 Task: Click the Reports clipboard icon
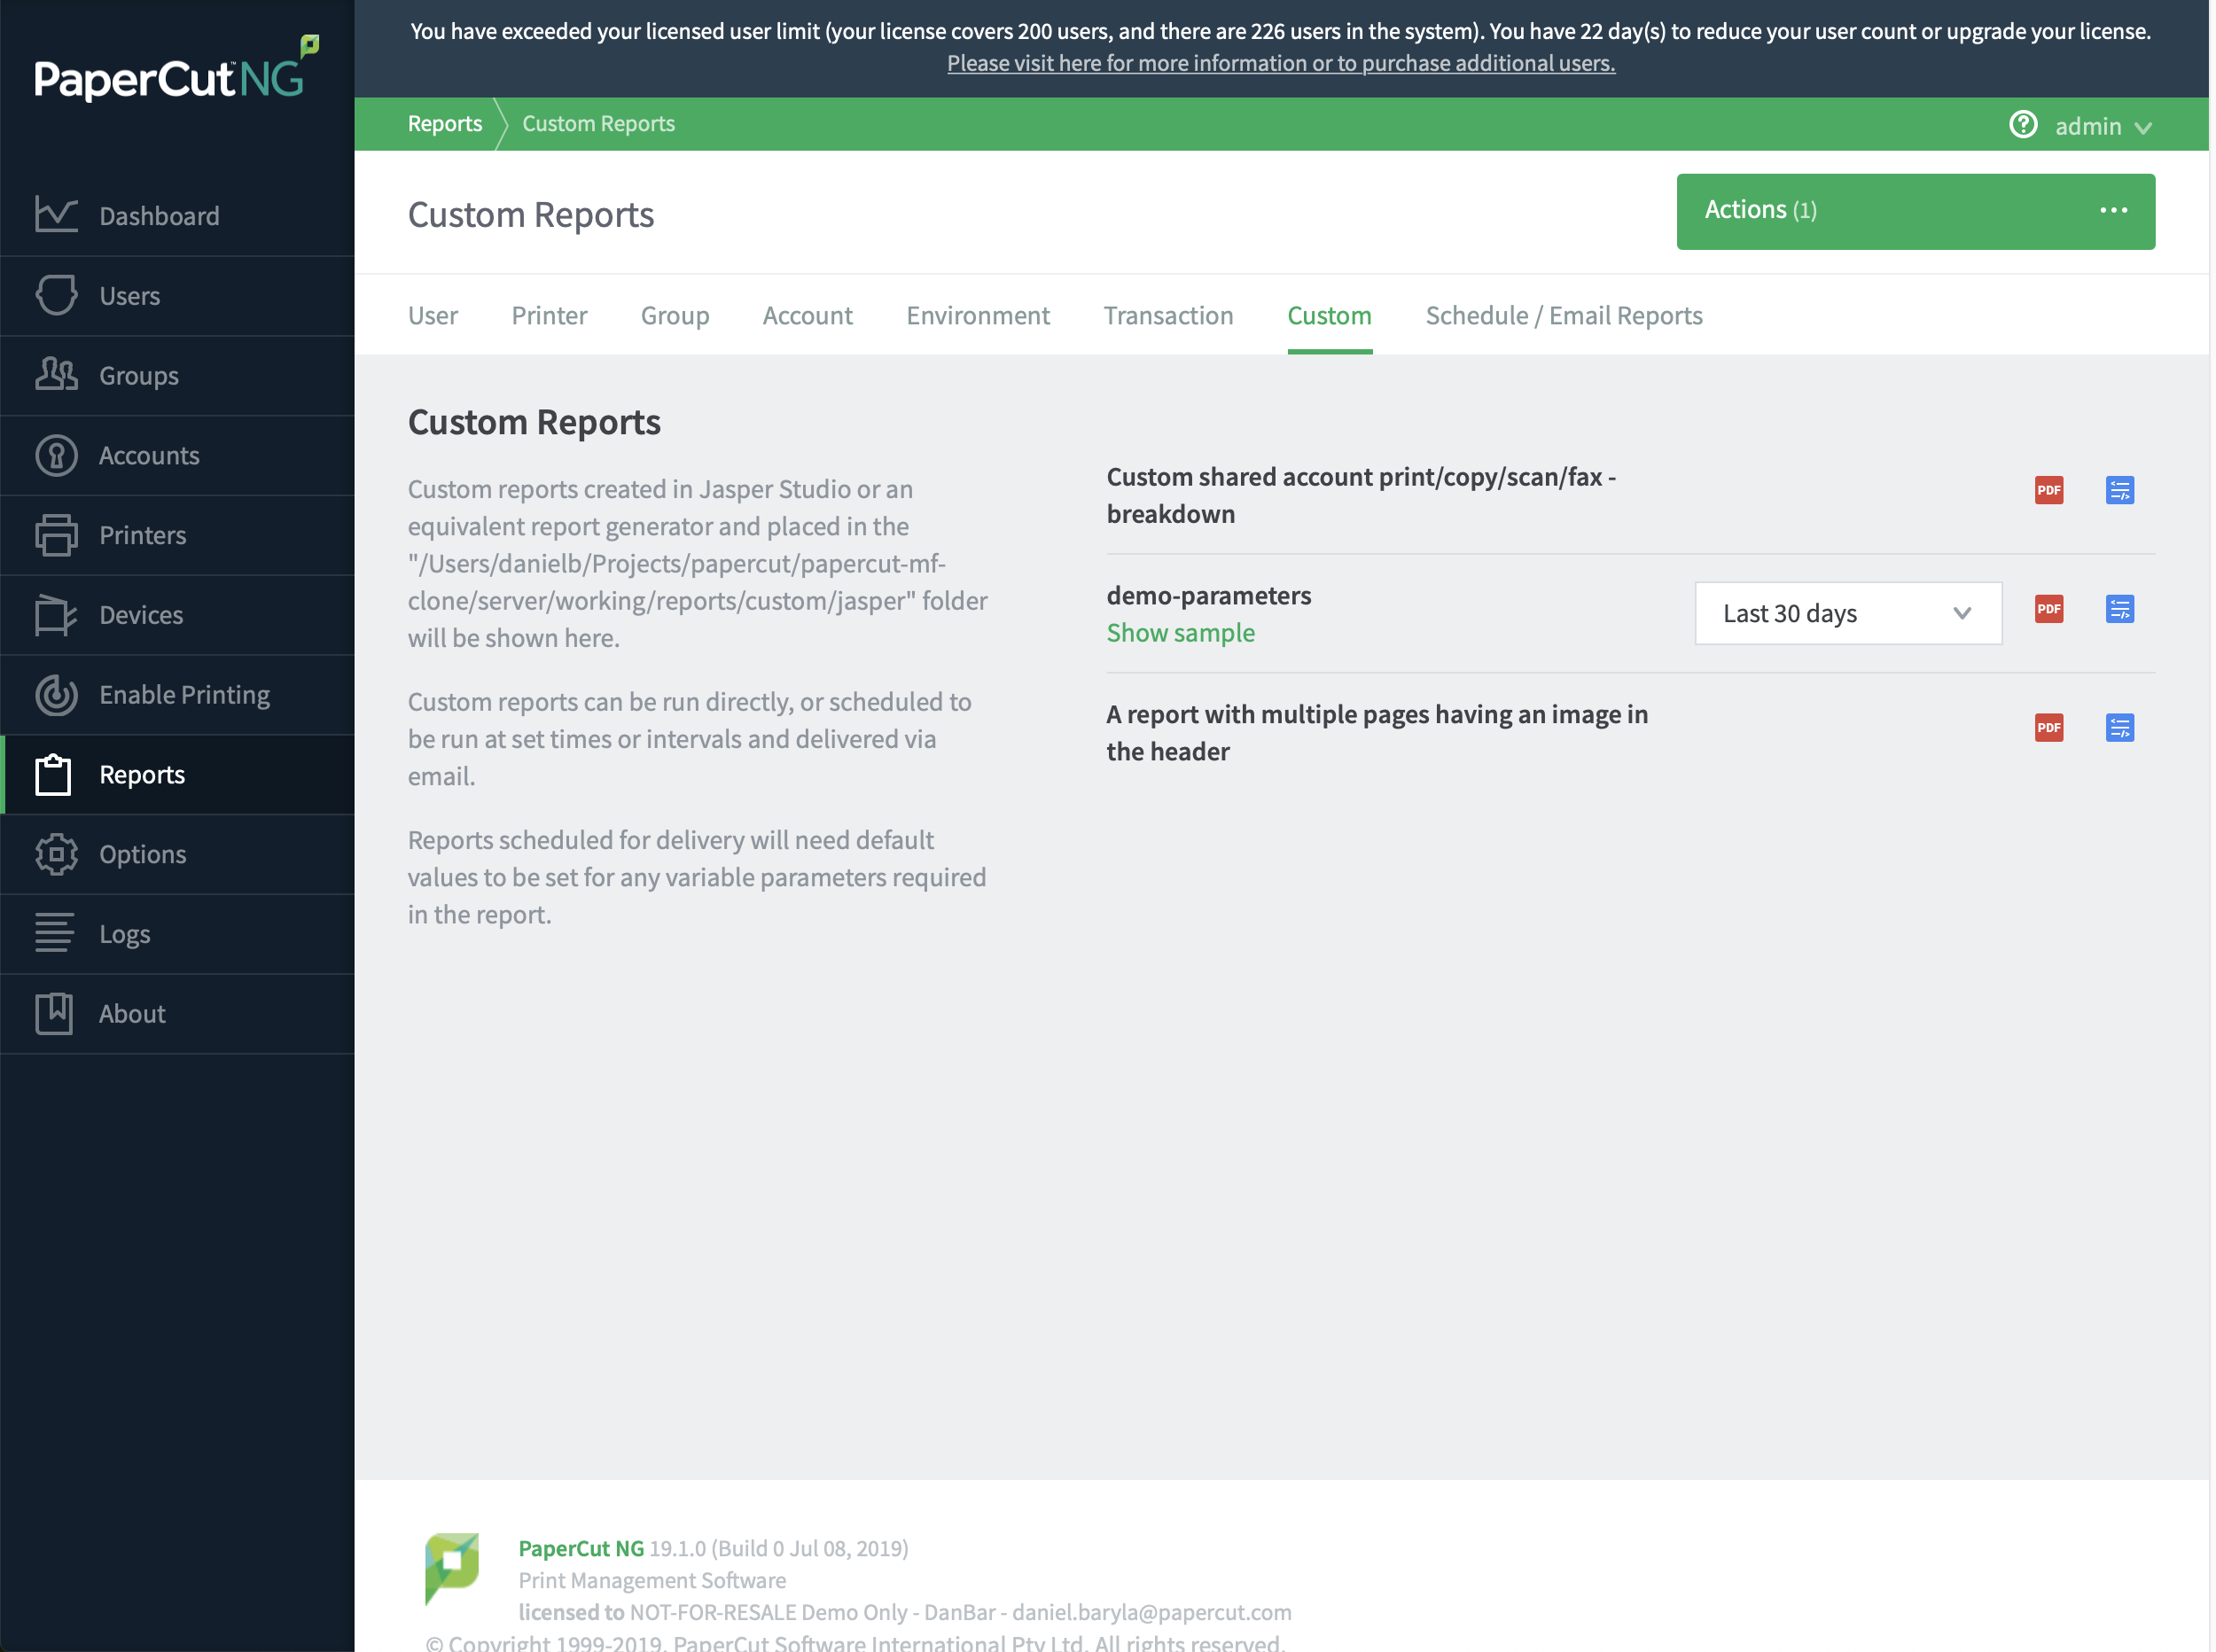coord(54,774)
